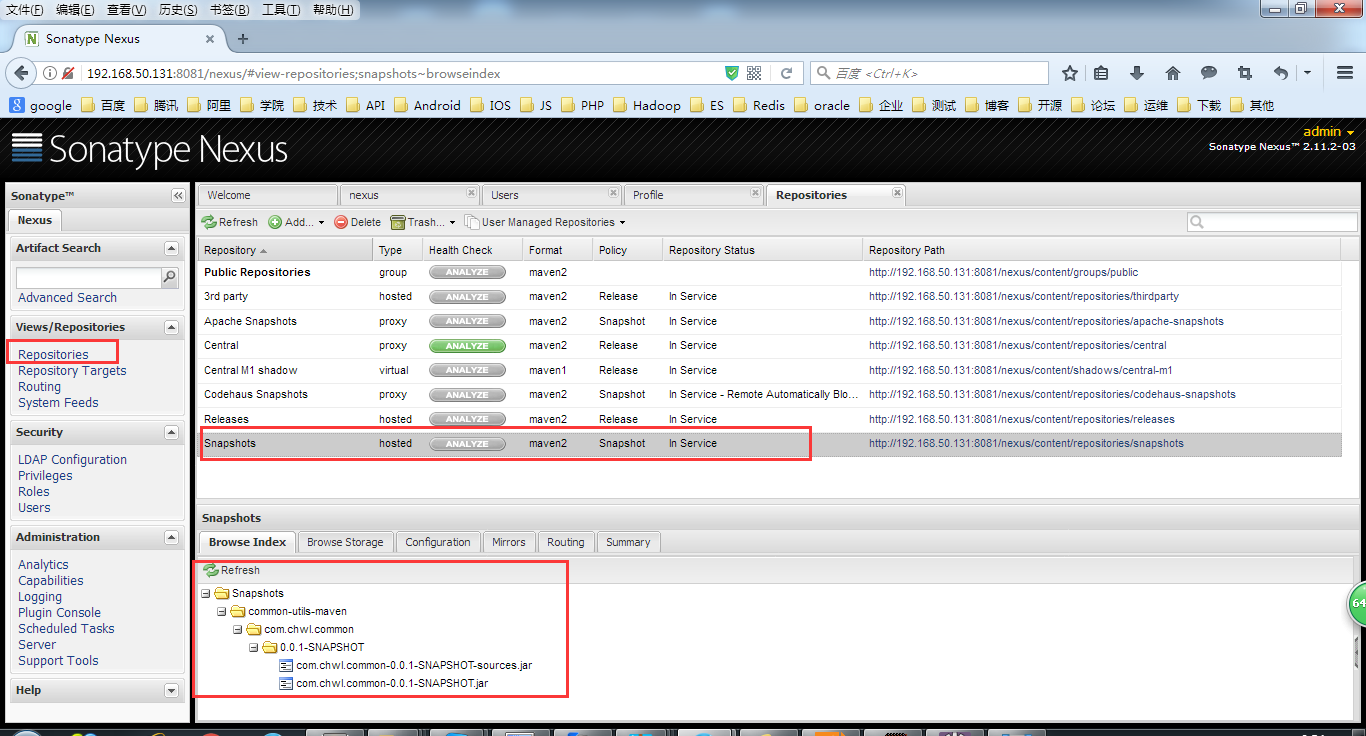The height and width of the screenshot is (736, 1366).
Task: Open the Routing tab in Snapshots panel
Action: point(565,542)
